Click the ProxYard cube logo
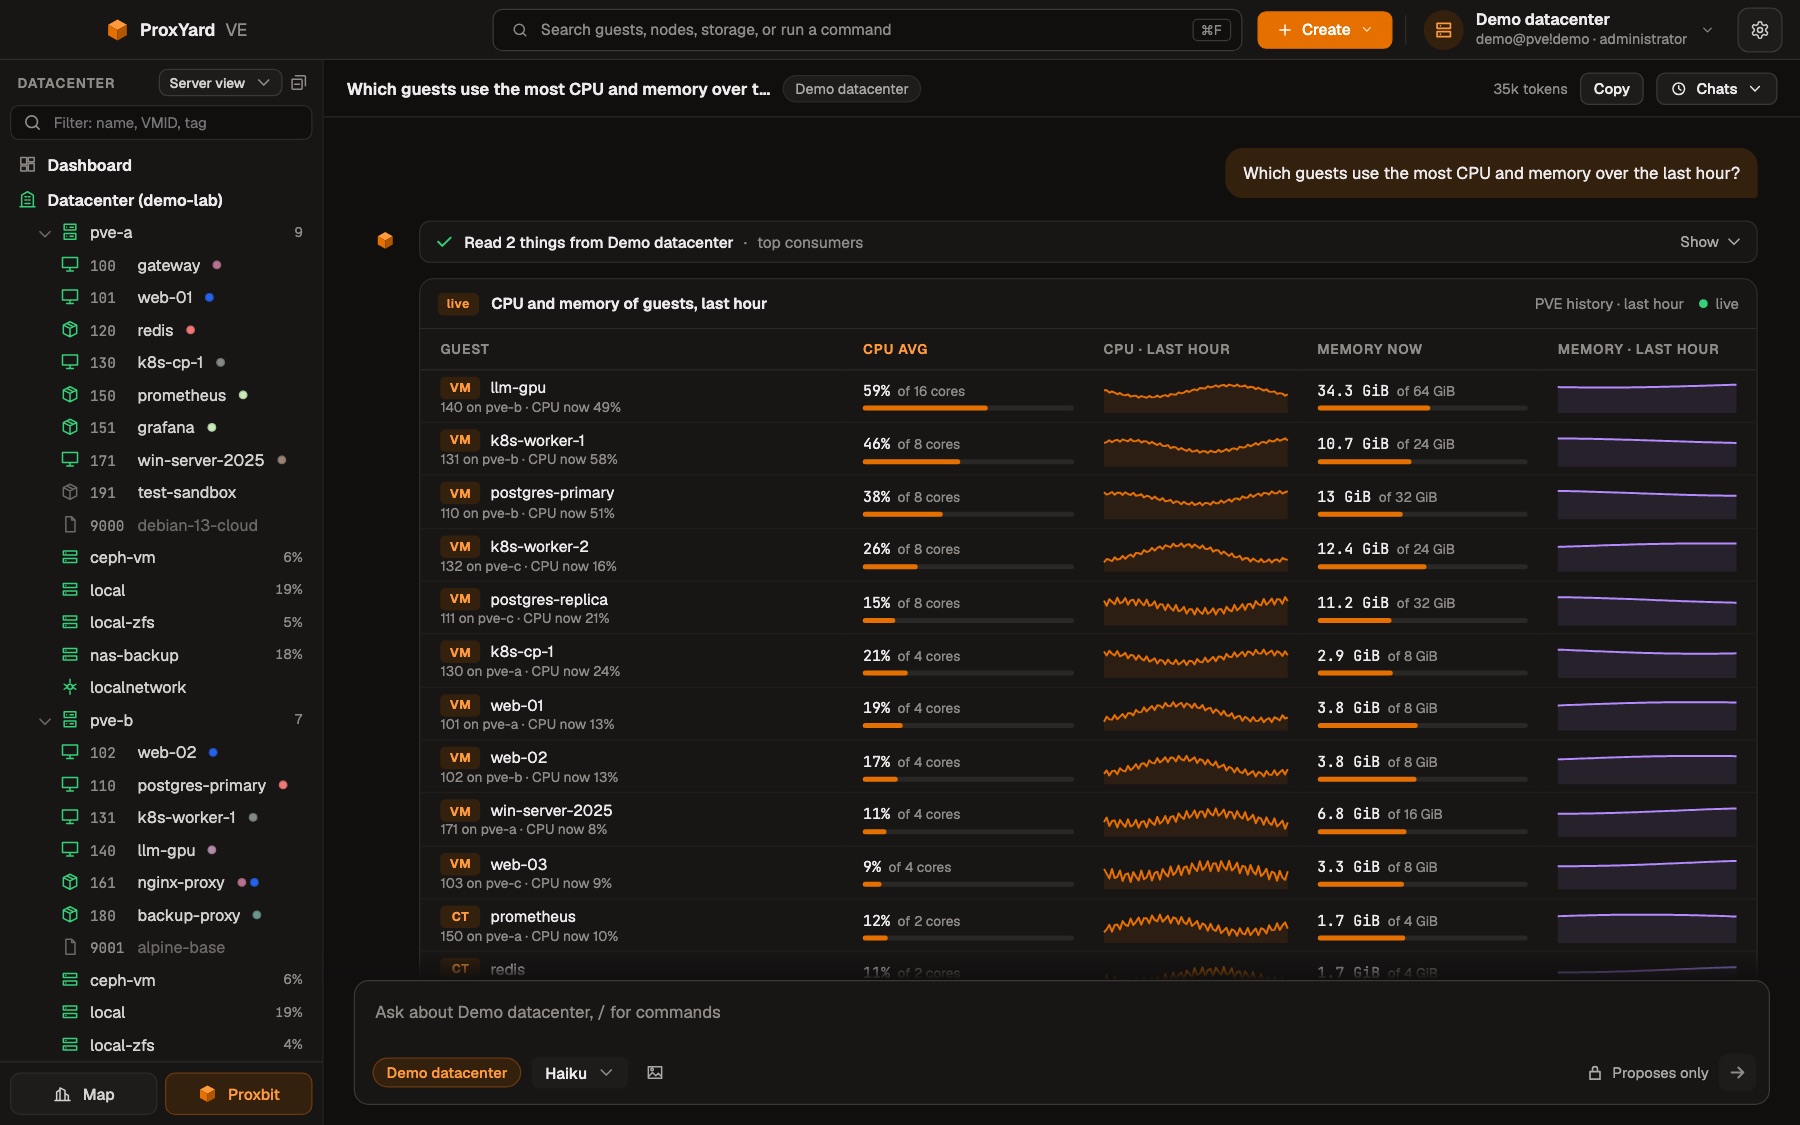 pos(117,30)
